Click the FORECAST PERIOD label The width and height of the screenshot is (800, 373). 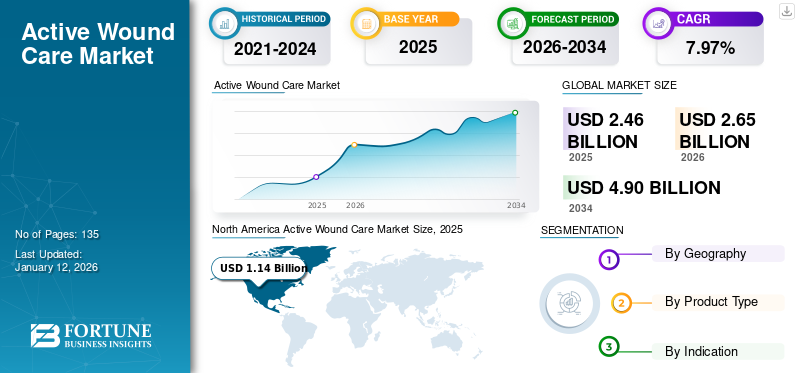pyautogui.click(x=572, y=19)
